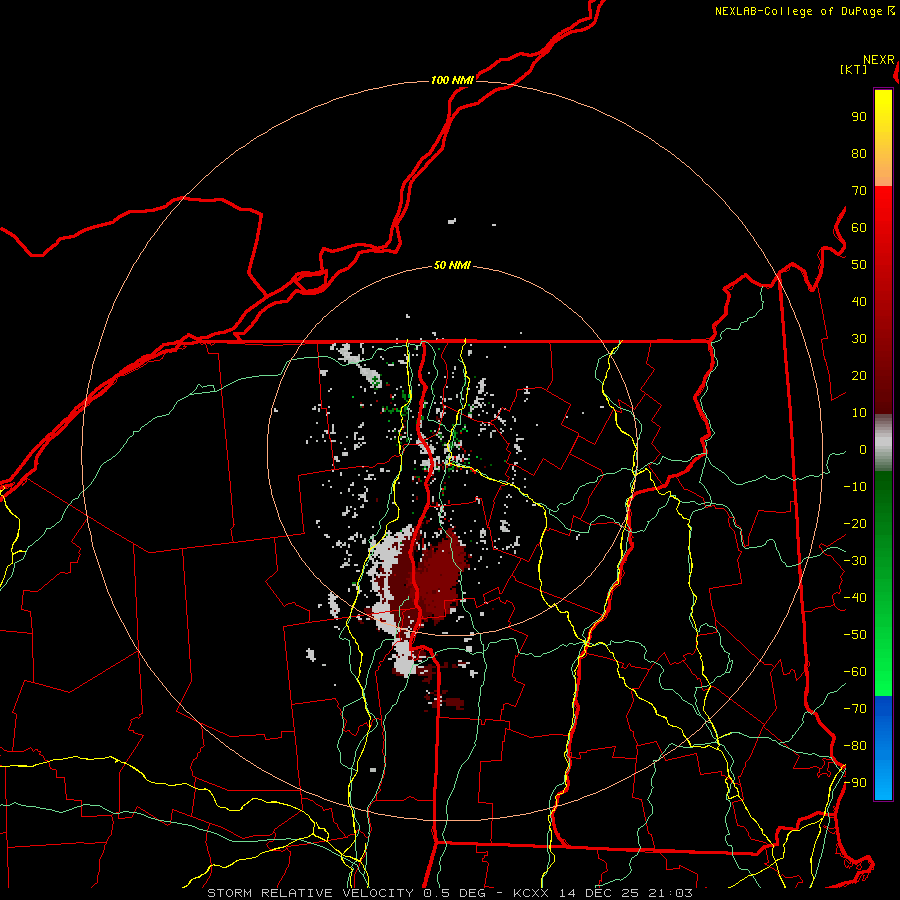Click the -70 knot scale label
Image resolution: width=900 pixels, height=900 pixels.
[855, 709]
